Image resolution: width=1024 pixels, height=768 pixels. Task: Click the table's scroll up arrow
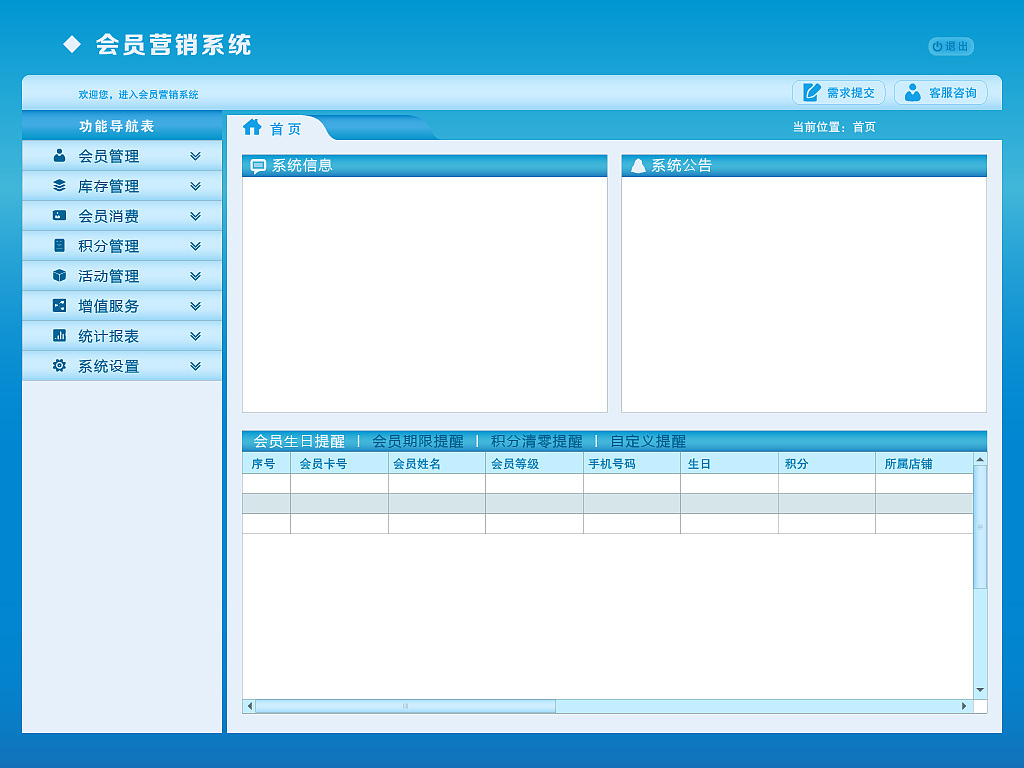[x=980, y=460]
